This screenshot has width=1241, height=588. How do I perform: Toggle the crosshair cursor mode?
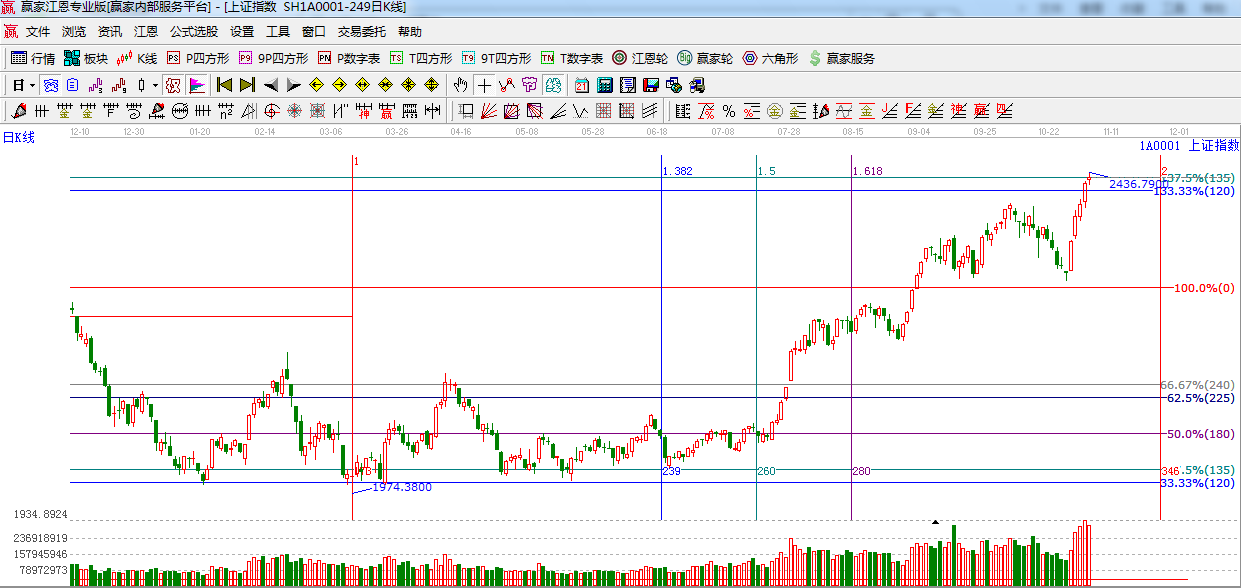(x=484, y=85)
